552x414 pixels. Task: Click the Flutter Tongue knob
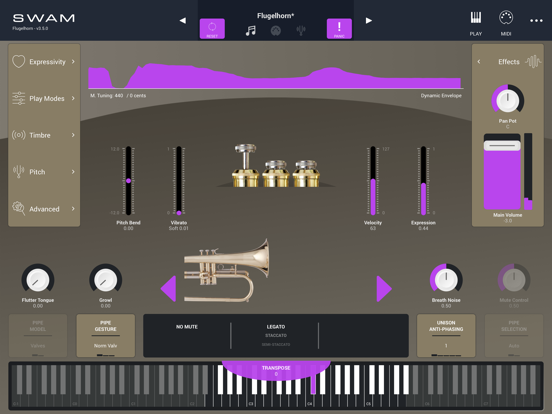pos(38,280)
